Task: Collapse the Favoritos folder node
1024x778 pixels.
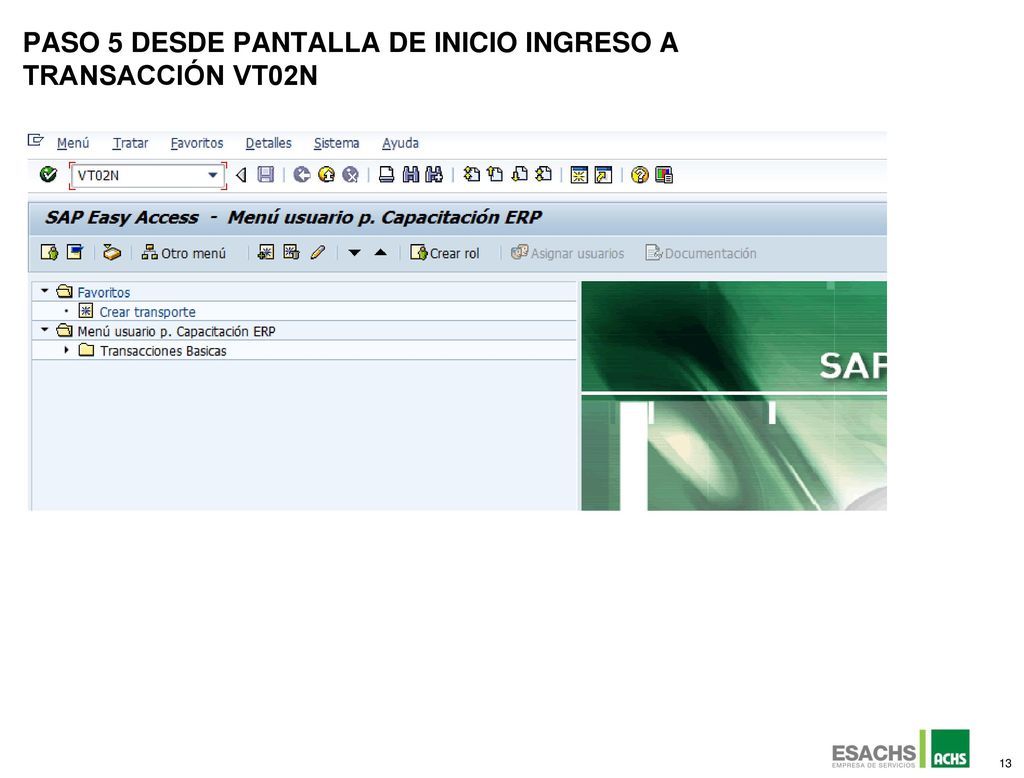Action: point(44,291)
